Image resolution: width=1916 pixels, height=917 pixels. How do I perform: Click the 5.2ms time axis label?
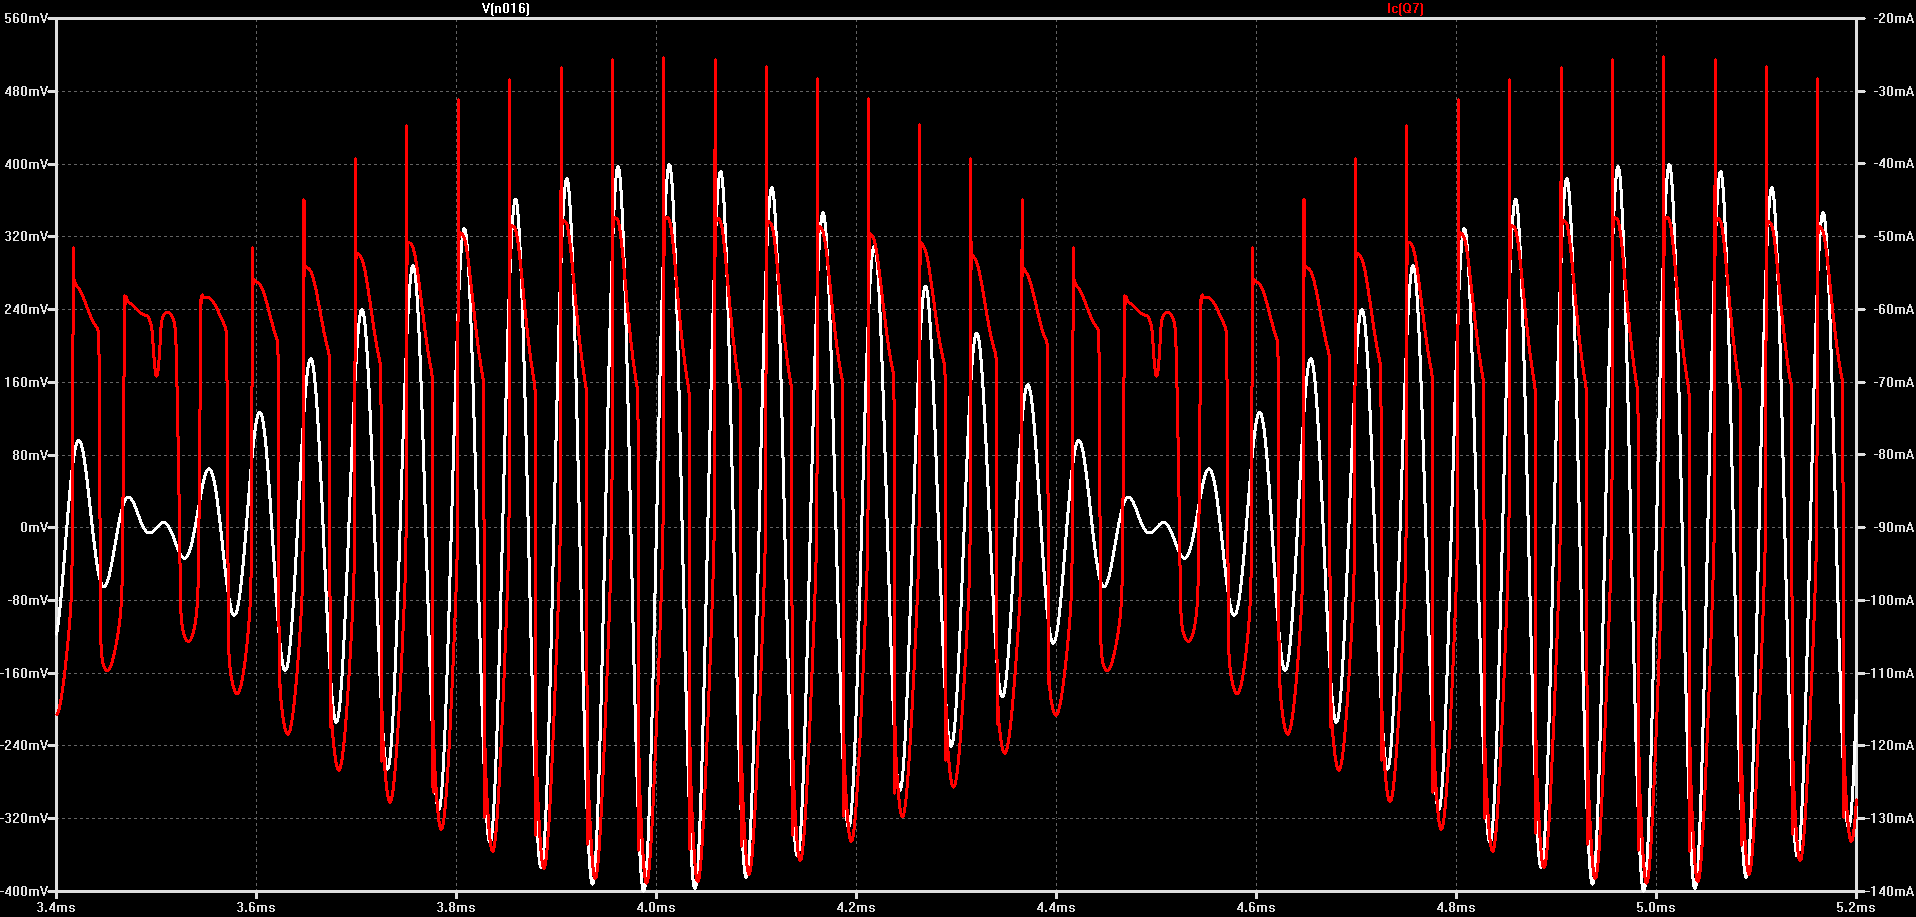pos(1856,908)
